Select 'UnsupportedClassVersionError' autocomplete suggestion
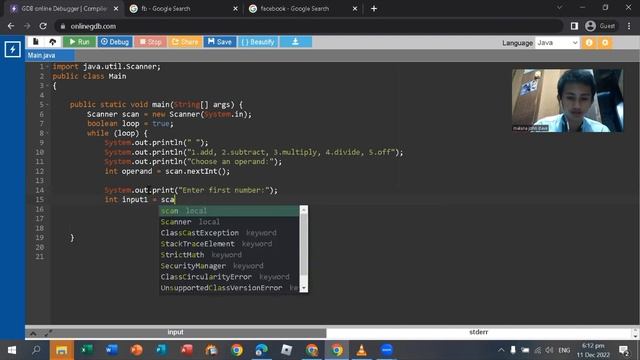 coord(229,288)
